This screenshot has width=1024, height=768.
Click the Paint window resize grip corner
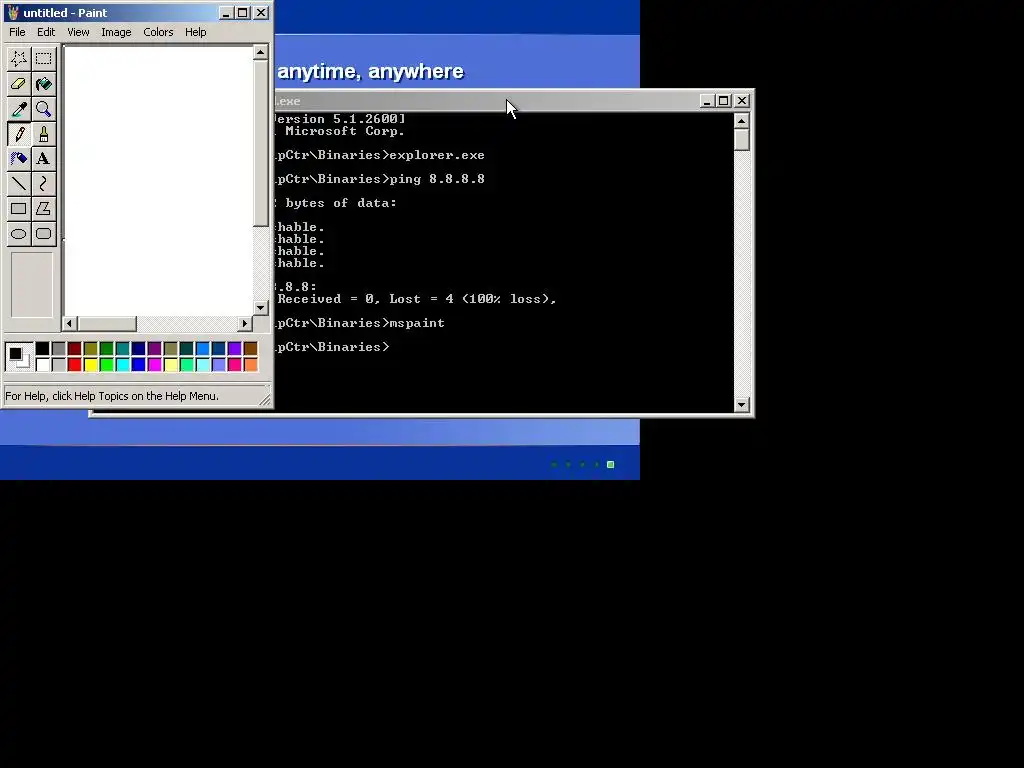pos(264,400)
